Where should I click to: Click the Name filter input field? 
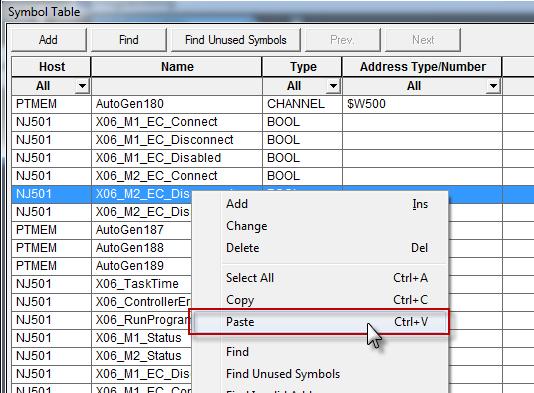[x=177, y=86]
